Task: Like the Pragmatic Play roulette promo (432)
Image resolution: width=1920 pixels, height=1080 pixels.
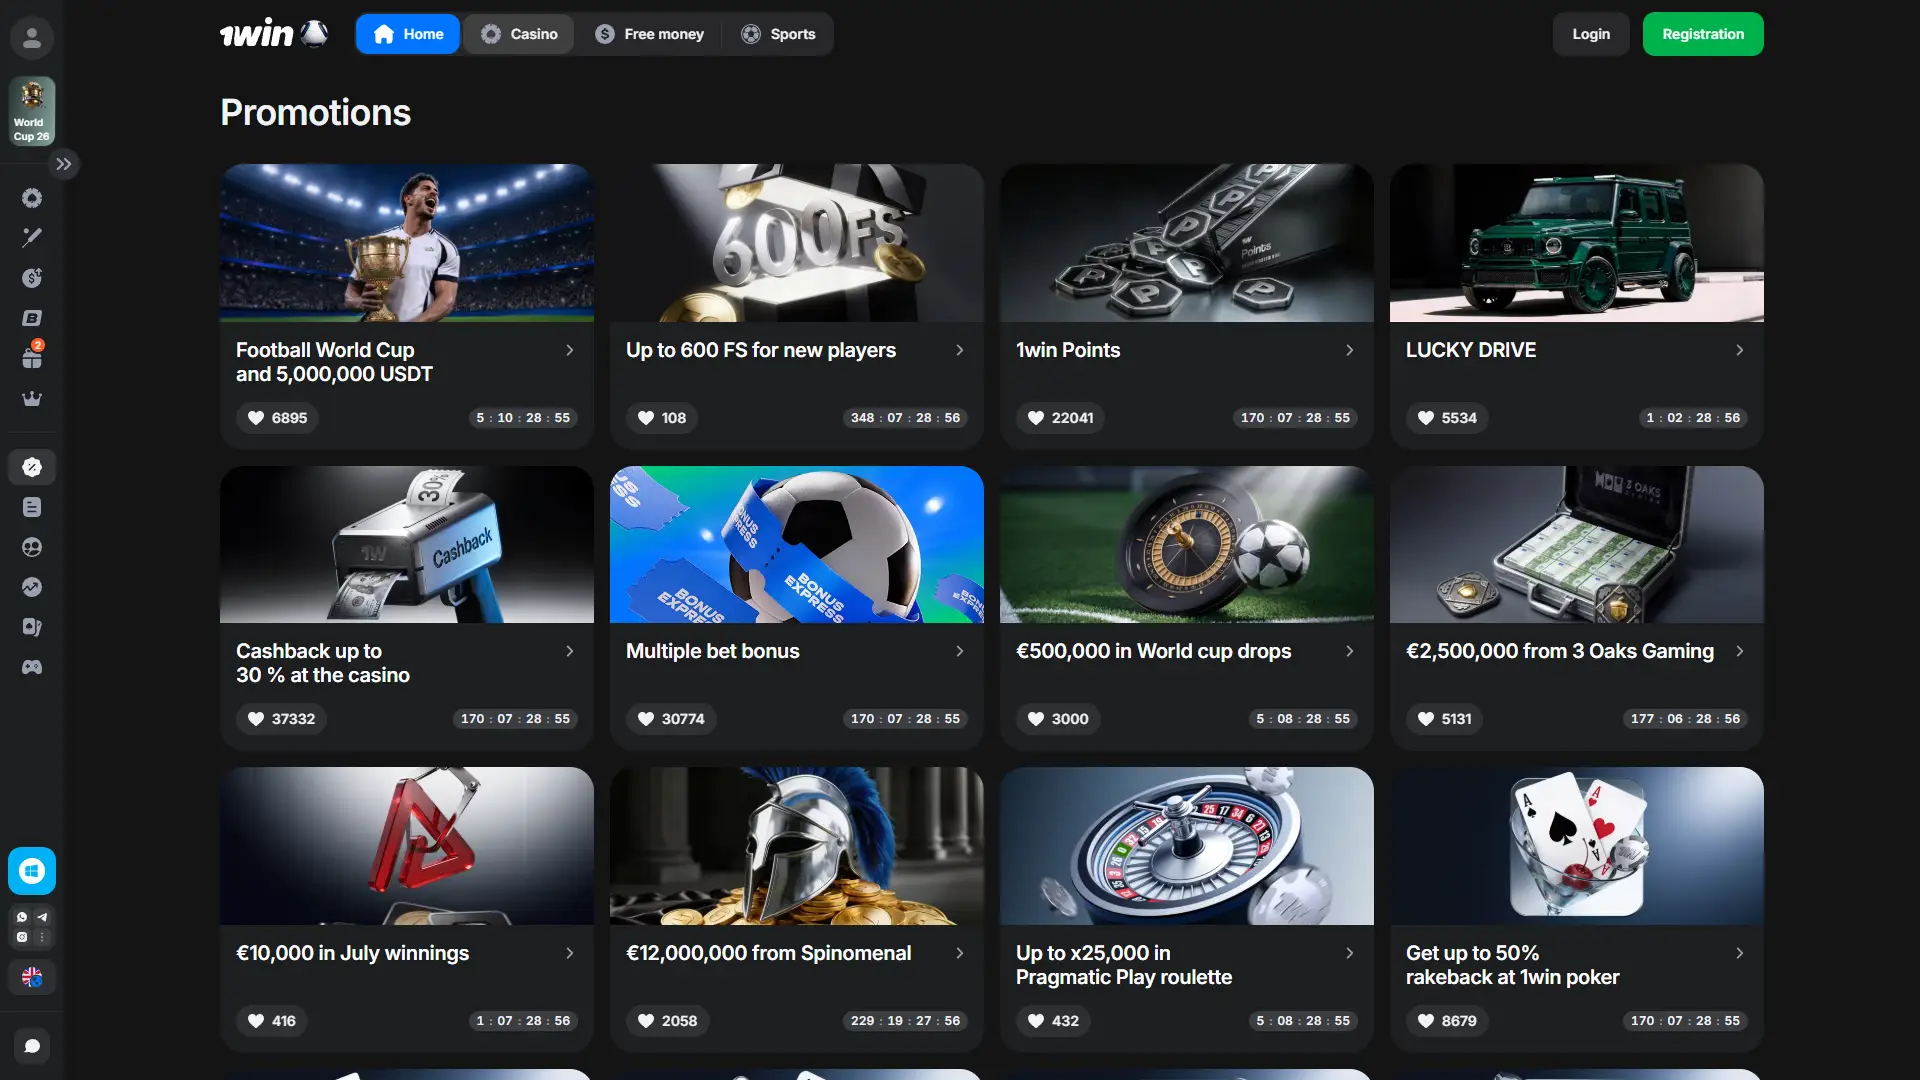Action: [1053, 1021]
